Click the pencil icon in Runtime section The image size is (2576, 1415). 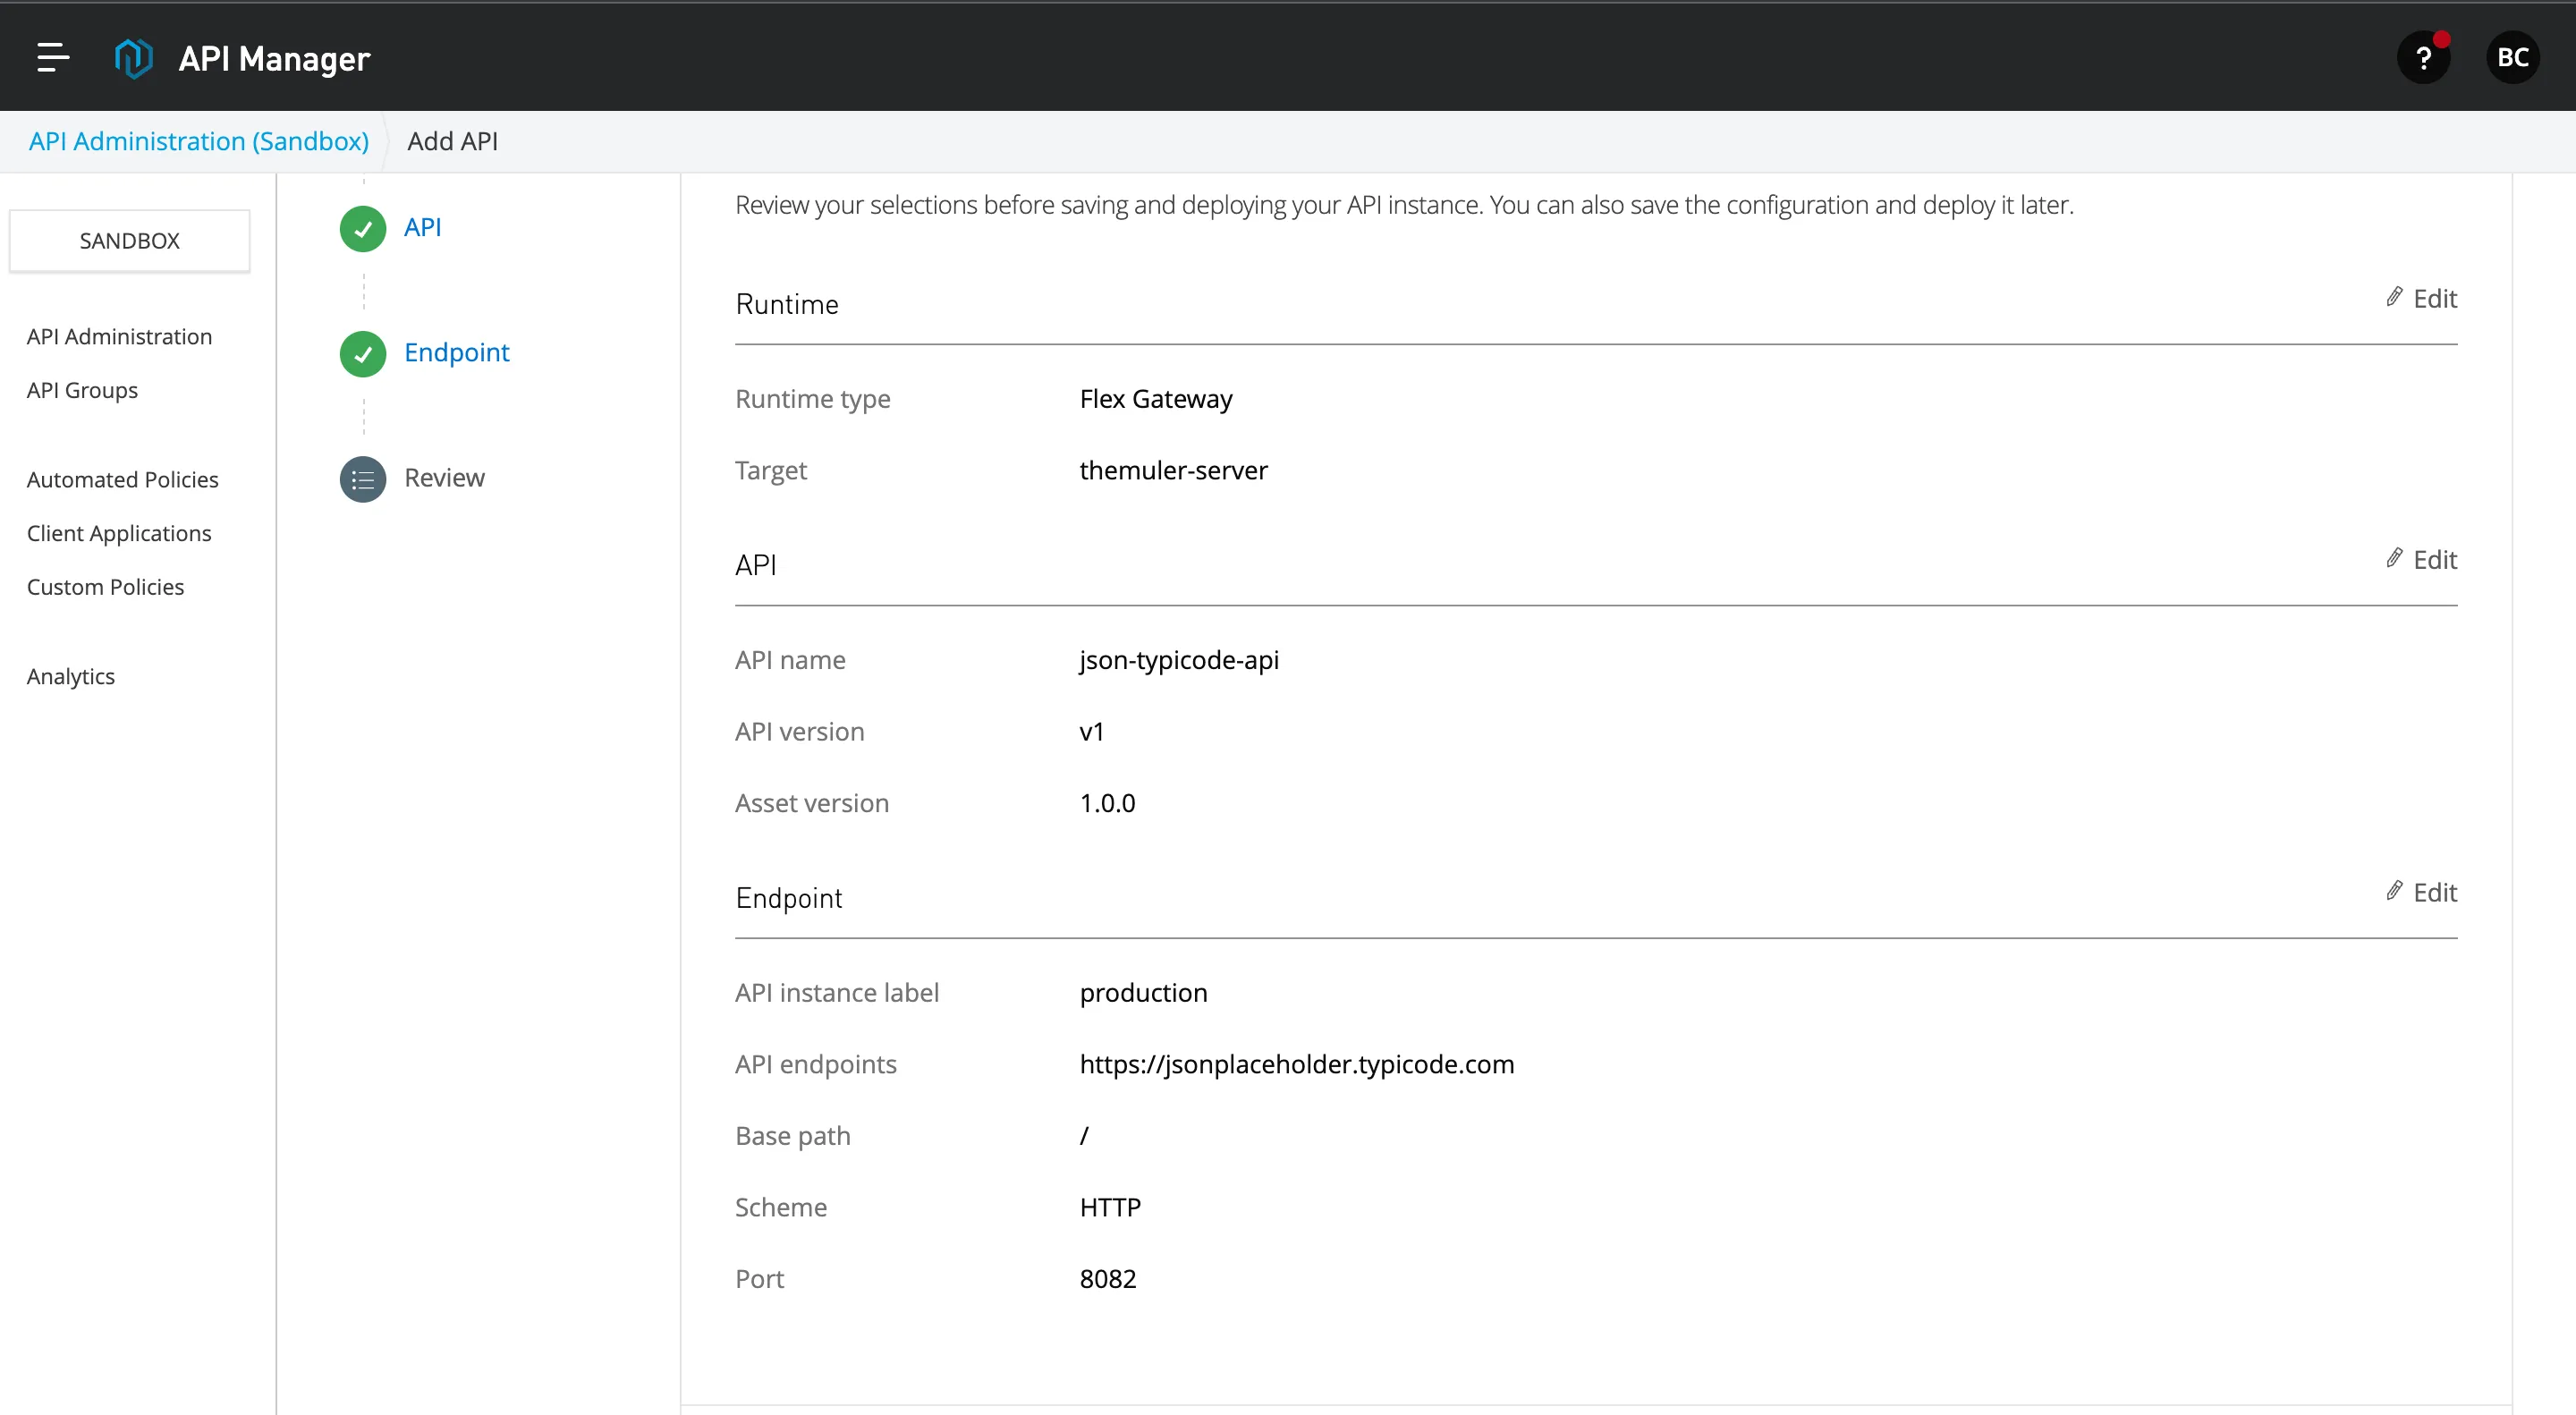2394,297
